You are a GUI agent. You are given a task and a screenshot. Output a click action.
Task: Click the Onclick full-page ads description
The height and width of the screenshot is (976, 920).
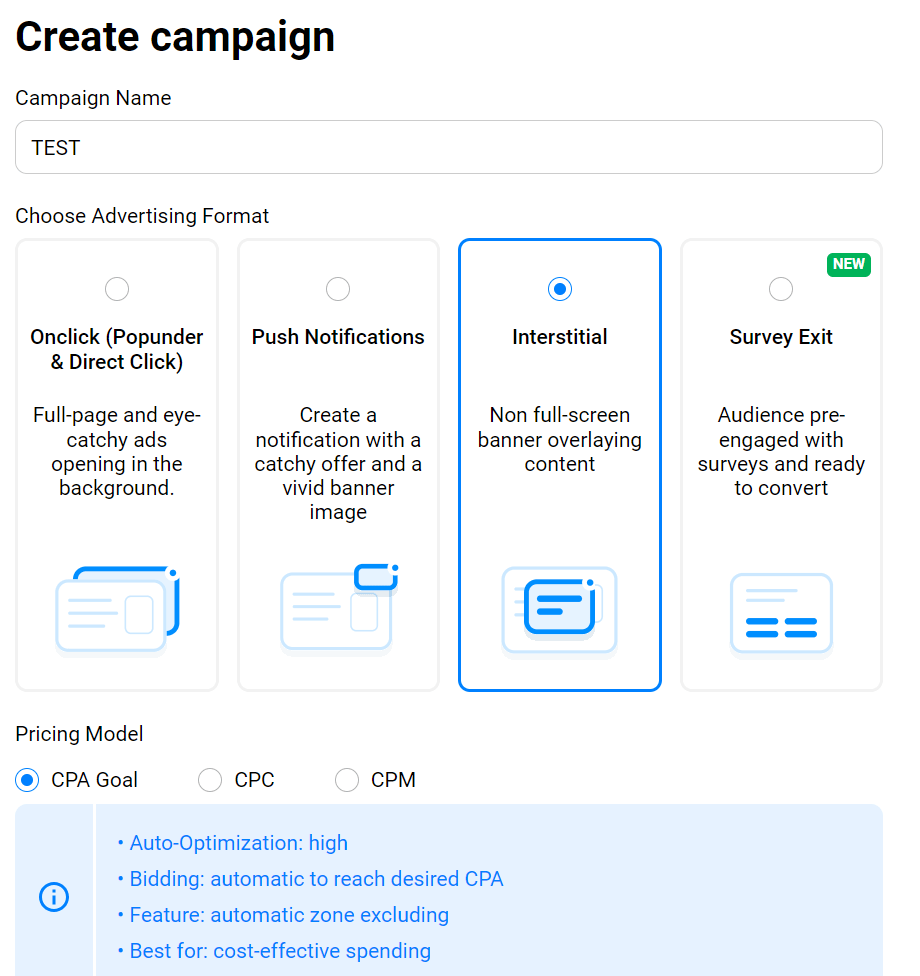[x=117, y=451]
